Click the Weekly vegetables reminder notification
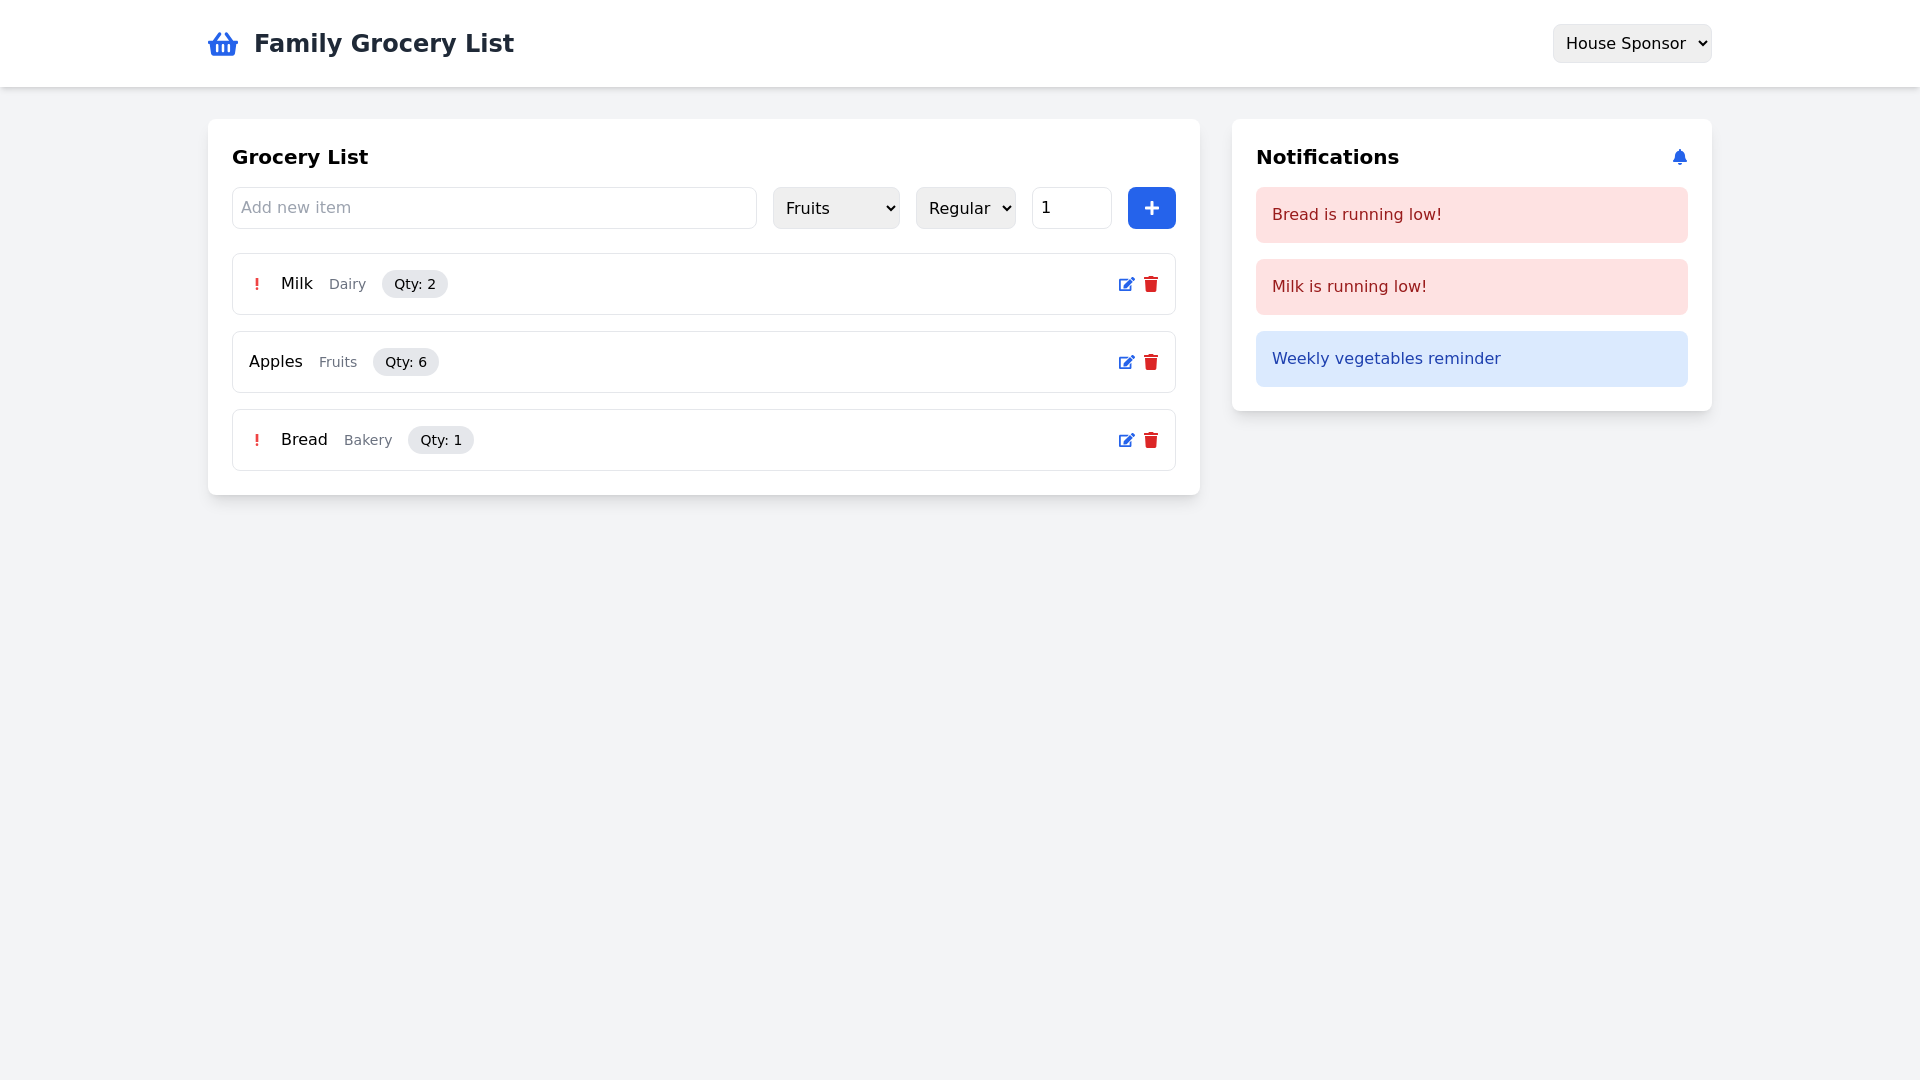This screenshot has height=1080, width=1920. (1471, 359)
